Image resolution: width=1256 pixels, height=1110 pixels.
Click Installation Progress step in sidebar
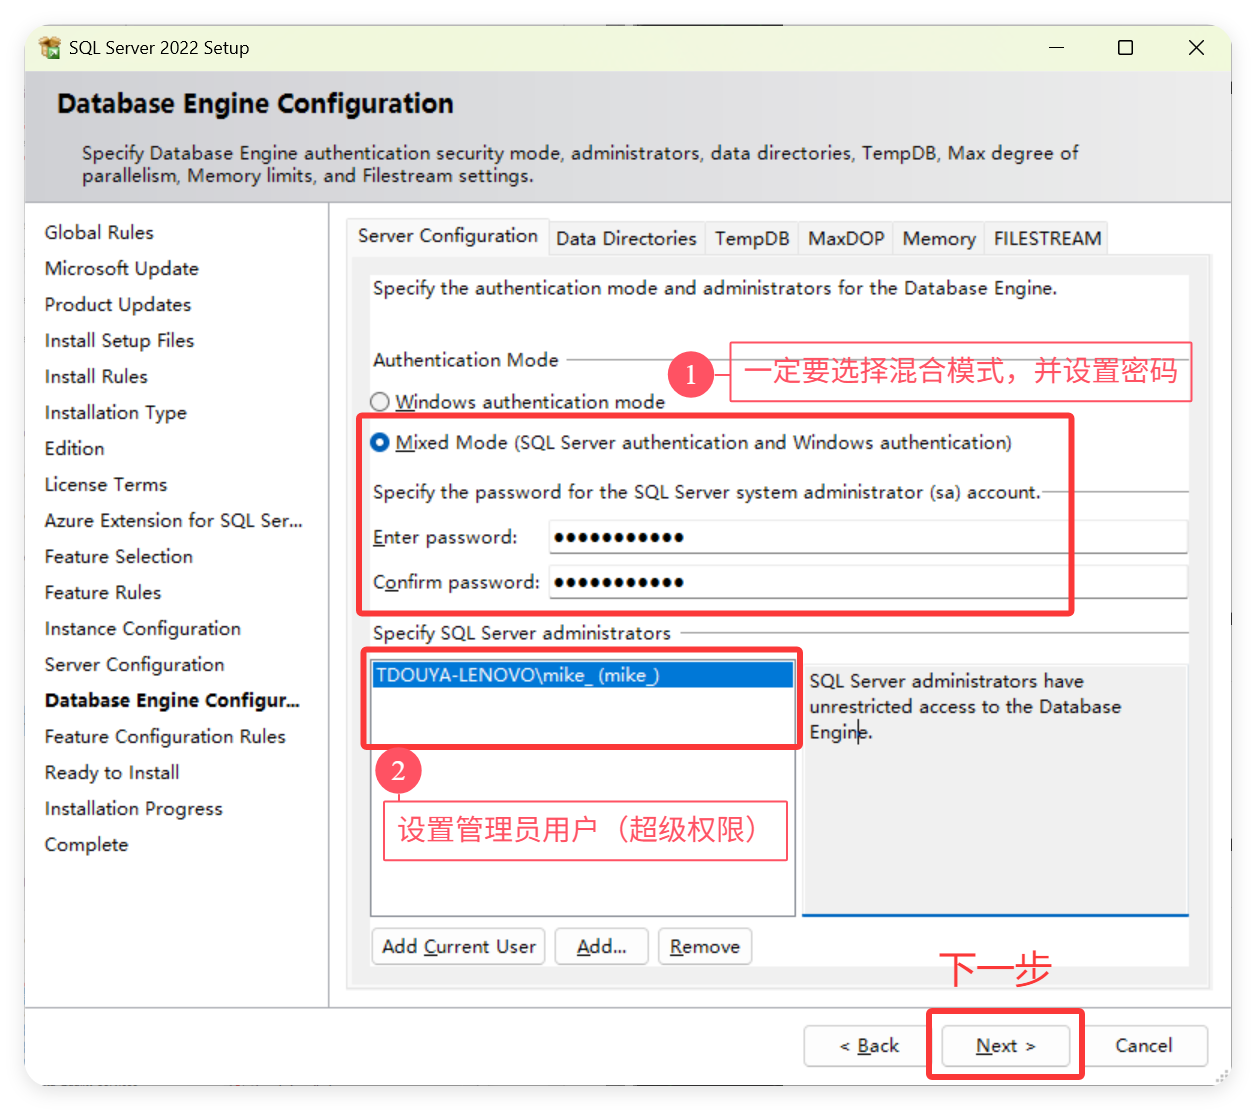tap(133, 808)
